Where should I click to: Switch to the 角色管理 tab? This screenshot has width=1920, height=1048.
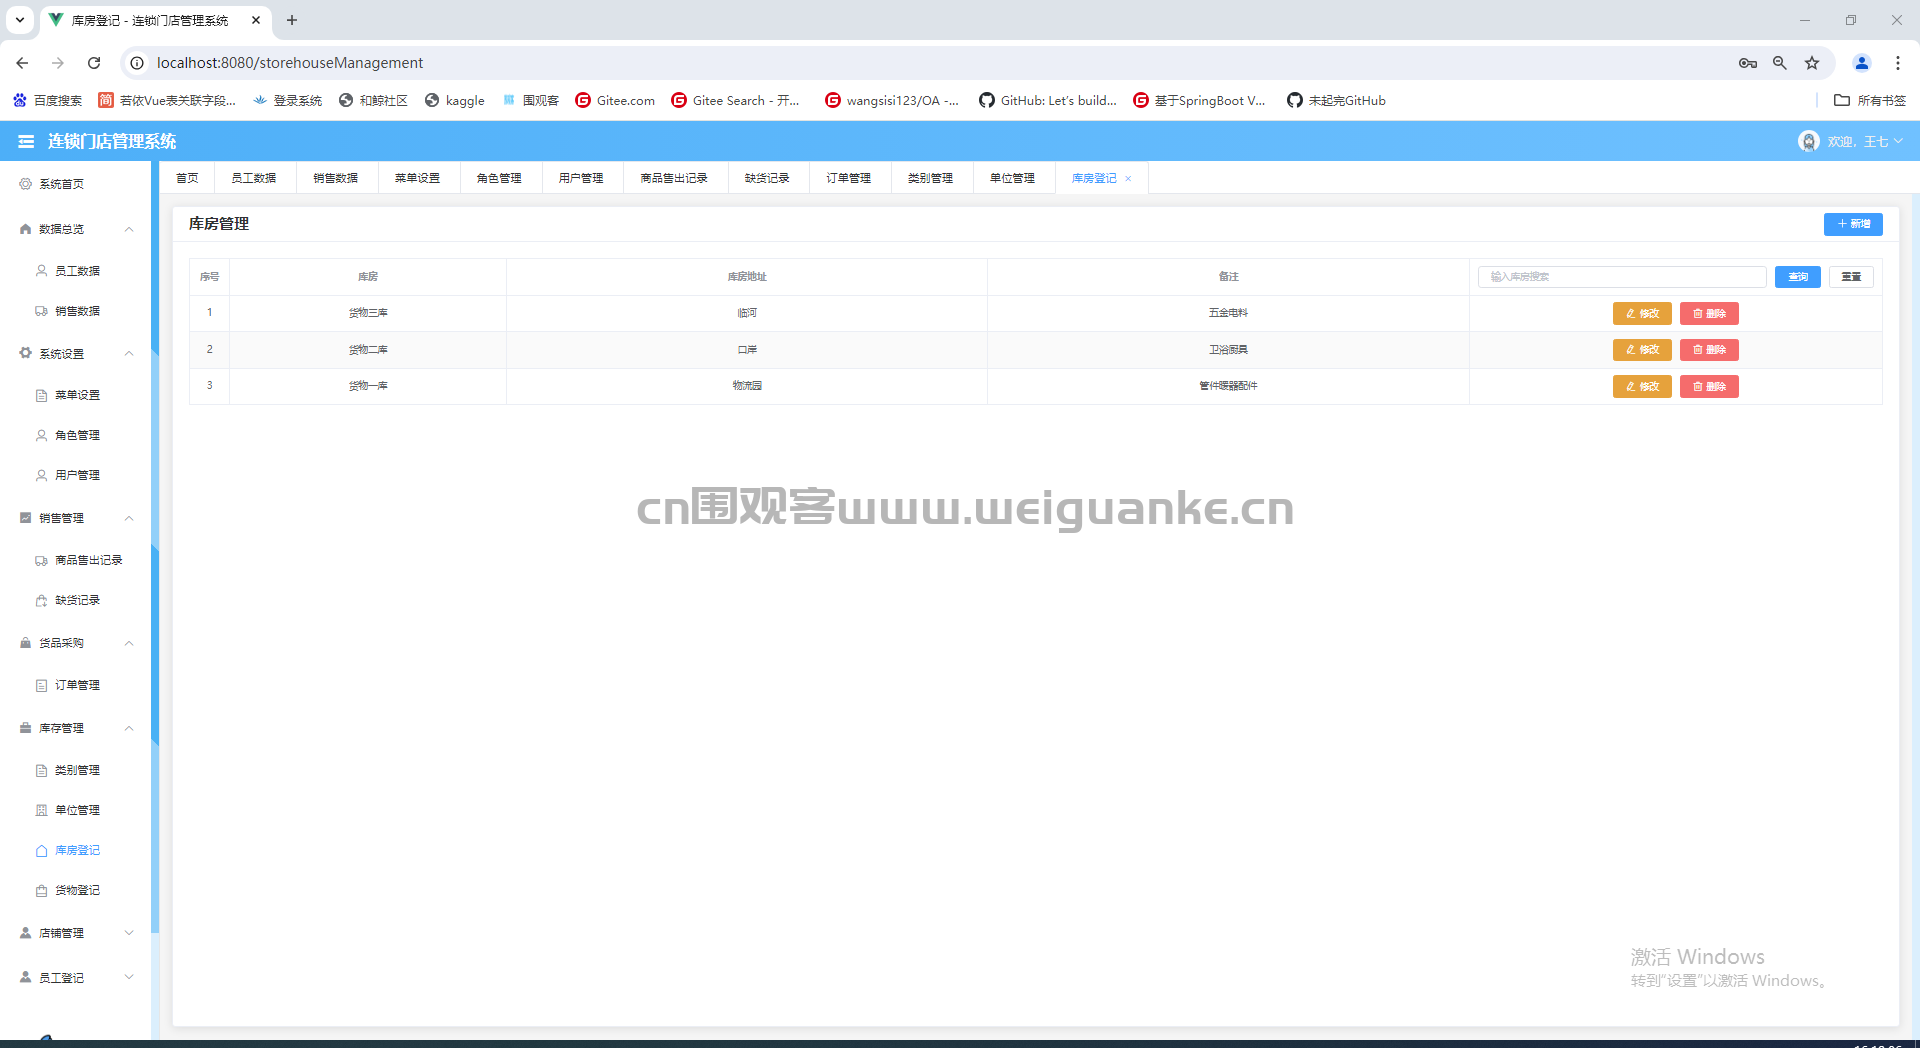[x=500, y=178]
